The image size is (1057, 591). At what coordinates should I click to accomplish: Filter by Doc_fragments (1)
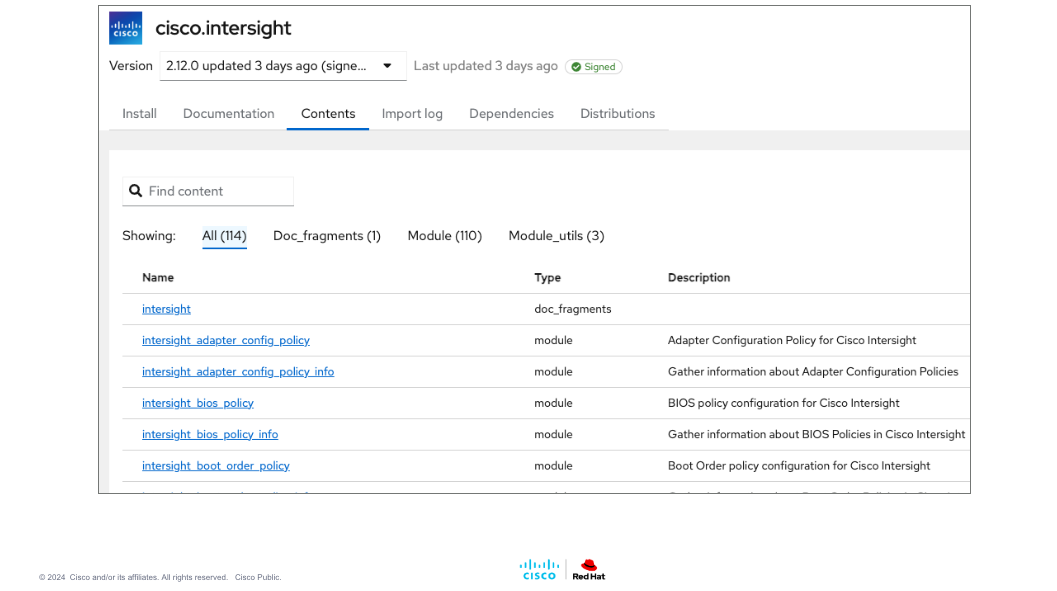327,236
